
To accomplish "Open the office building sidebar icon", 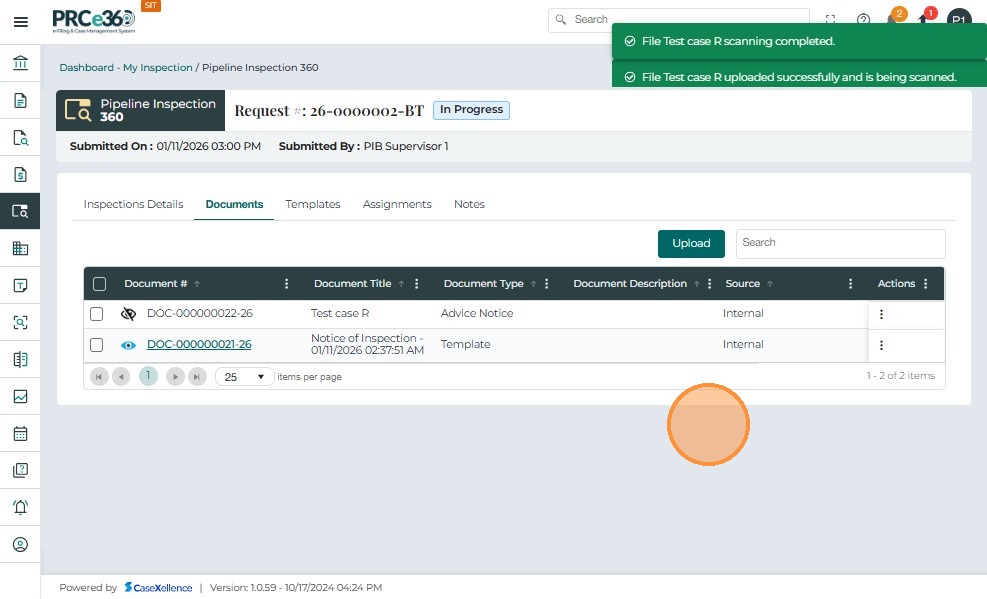I will click(20, 248).
